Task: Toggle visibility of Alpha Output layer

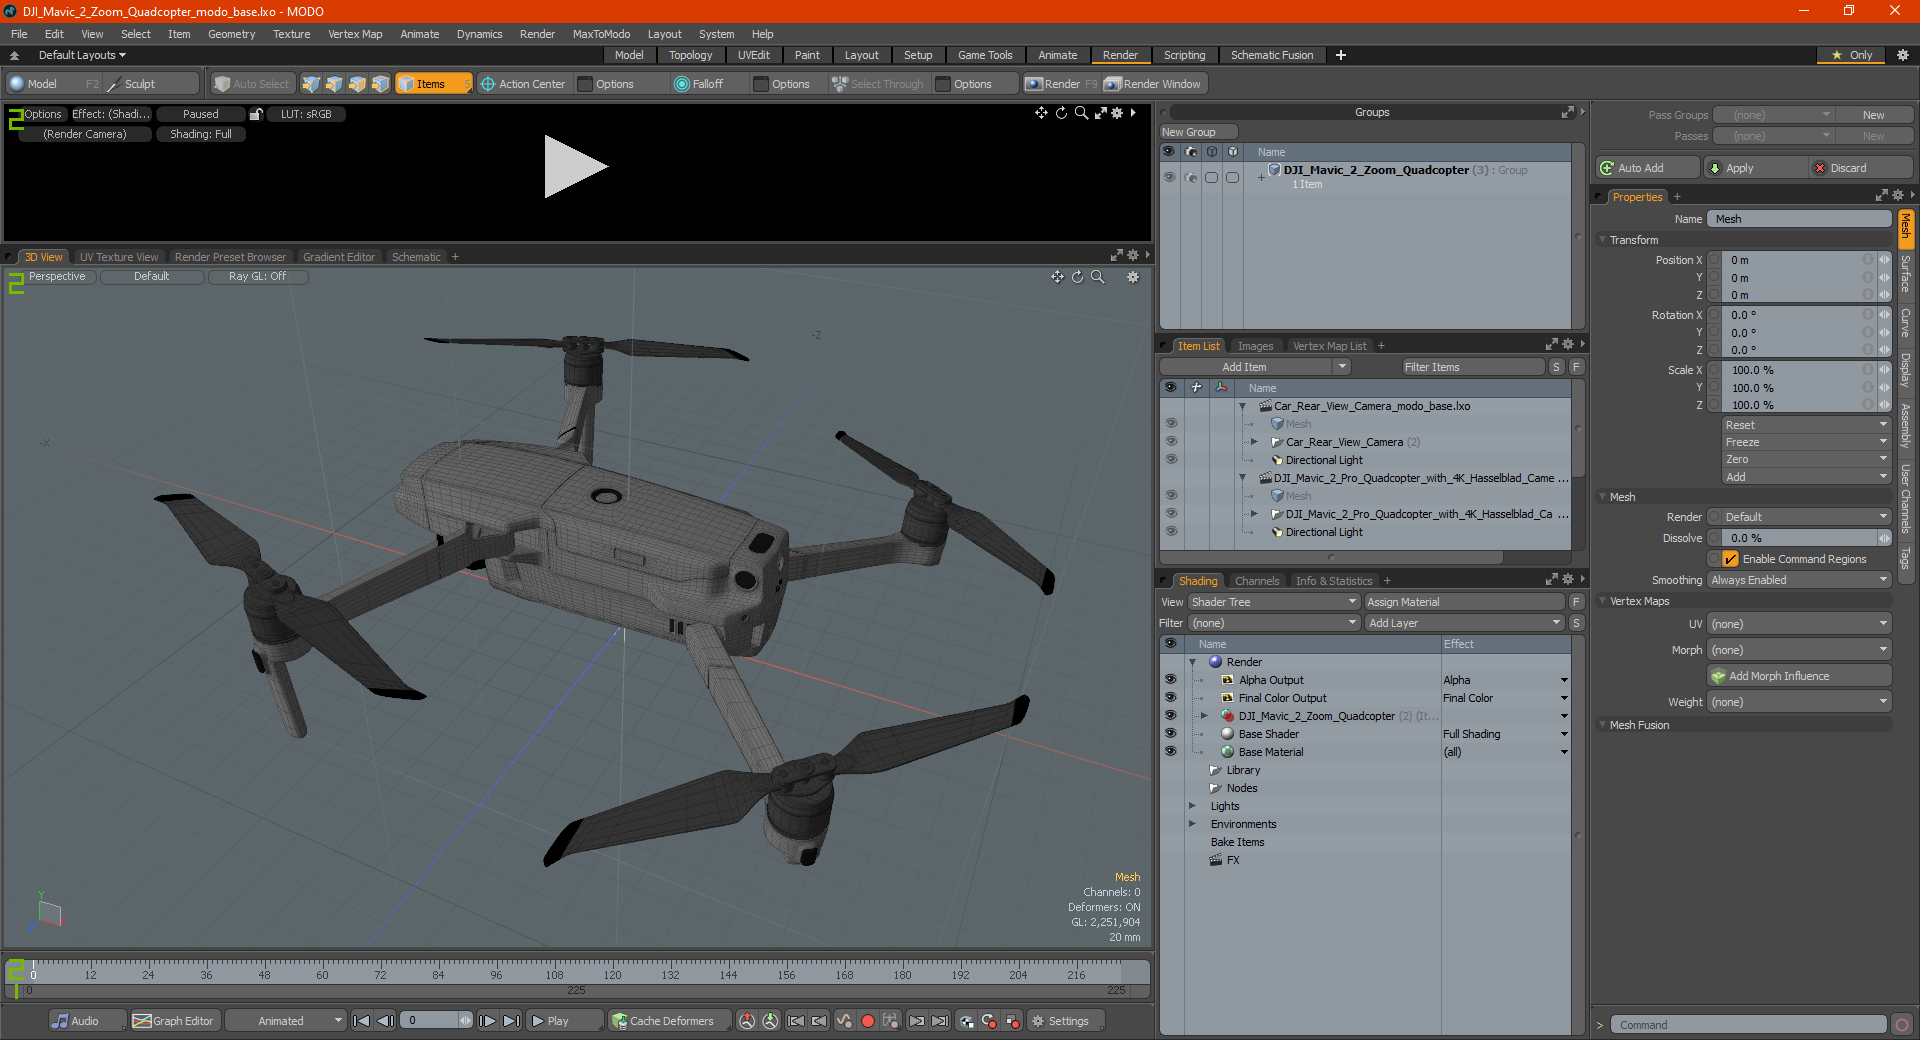Action: click(x=1170, y=680)
